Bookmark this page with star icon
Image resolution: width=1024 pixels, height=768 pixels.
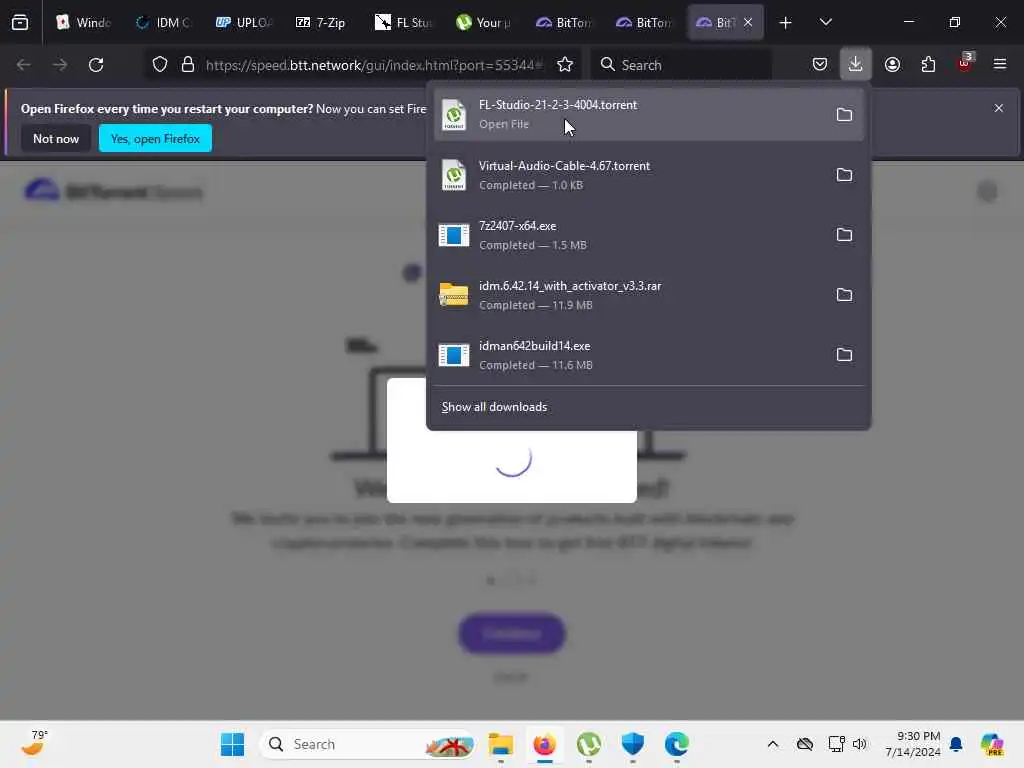point(565,65)
